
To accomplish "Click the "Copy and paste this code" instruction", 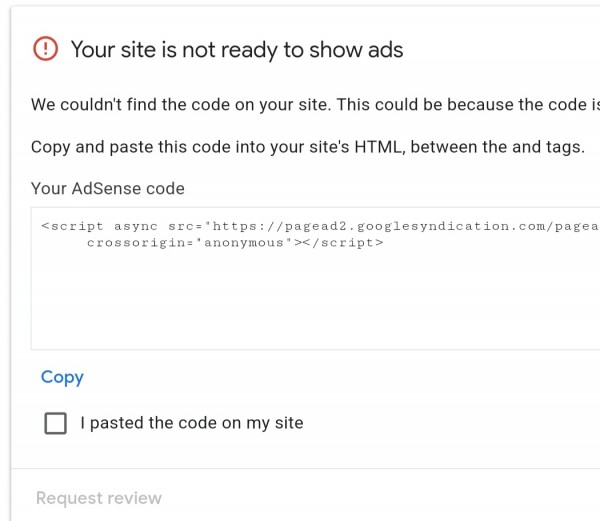I will [x=307, y=147].
